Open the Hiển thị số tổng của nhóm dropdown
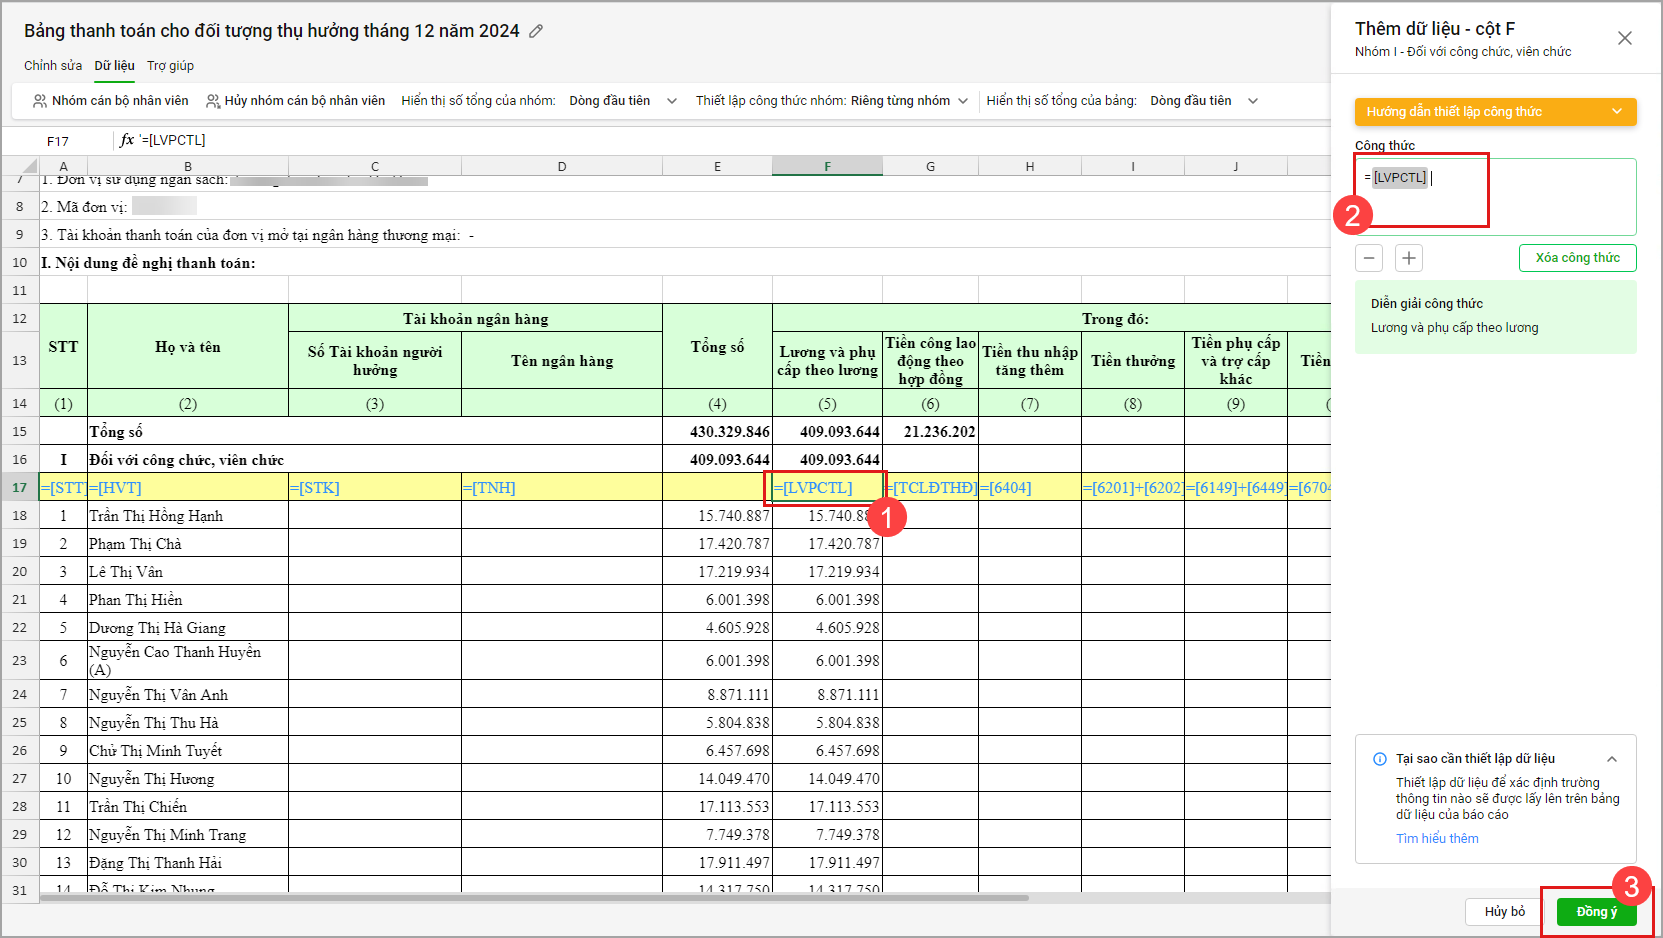The width and height of the screenshot is (1663, 938). tap(623, 101)
